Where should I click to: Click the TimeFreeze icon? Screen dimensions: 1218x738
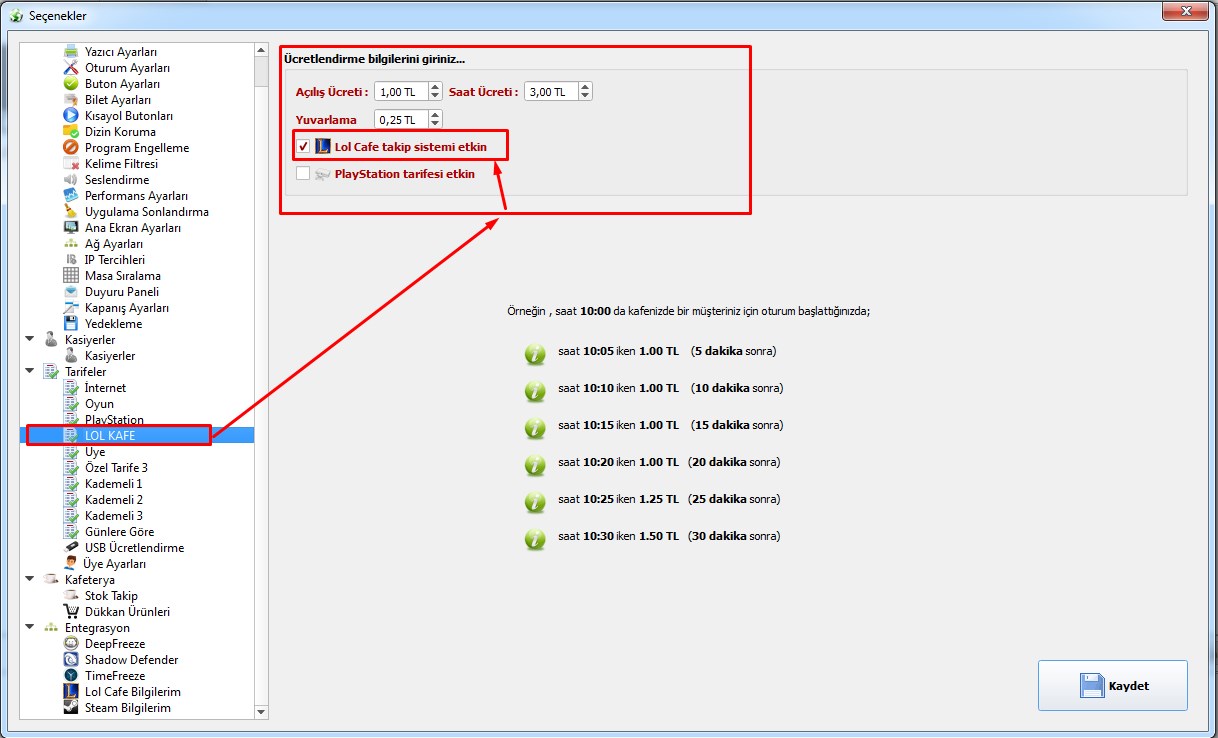[x=71, y=676]
